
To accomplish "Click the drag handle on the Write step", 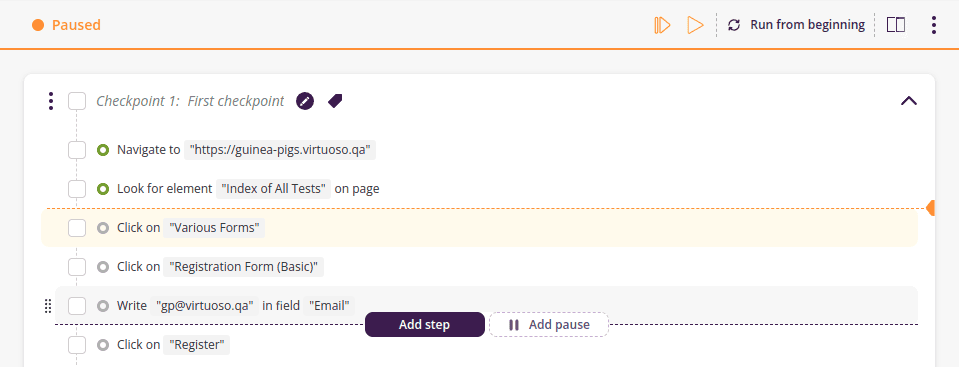I will click(48, 306).
